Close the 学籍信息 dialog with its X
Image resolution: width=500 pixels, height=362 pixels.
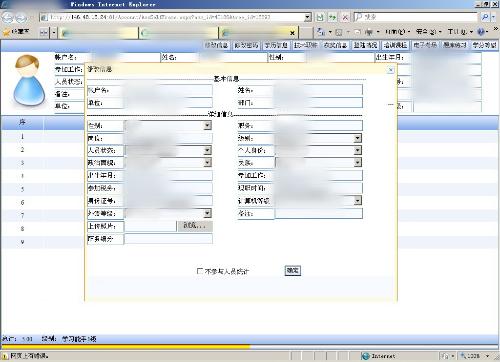[391, 70]
